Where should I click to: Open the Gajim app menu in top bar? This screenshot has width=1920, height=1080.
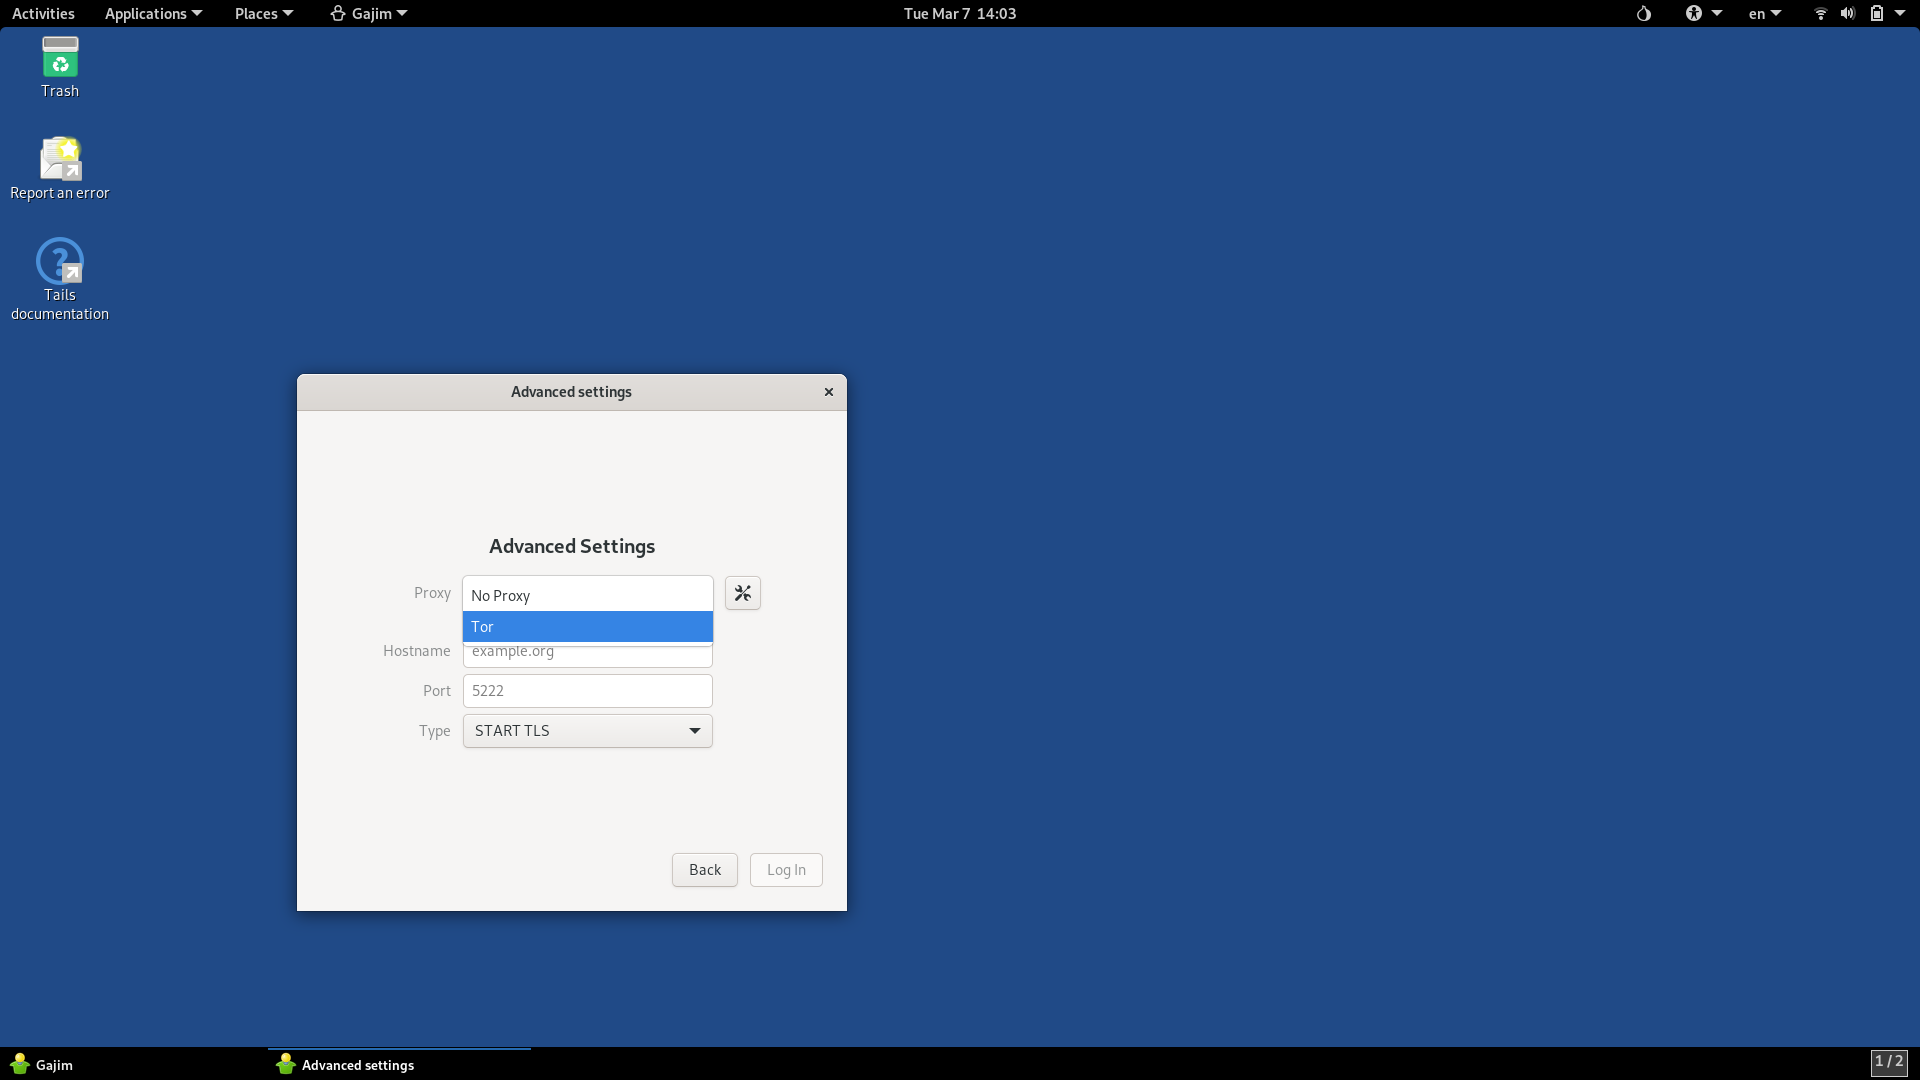(369, 14)
